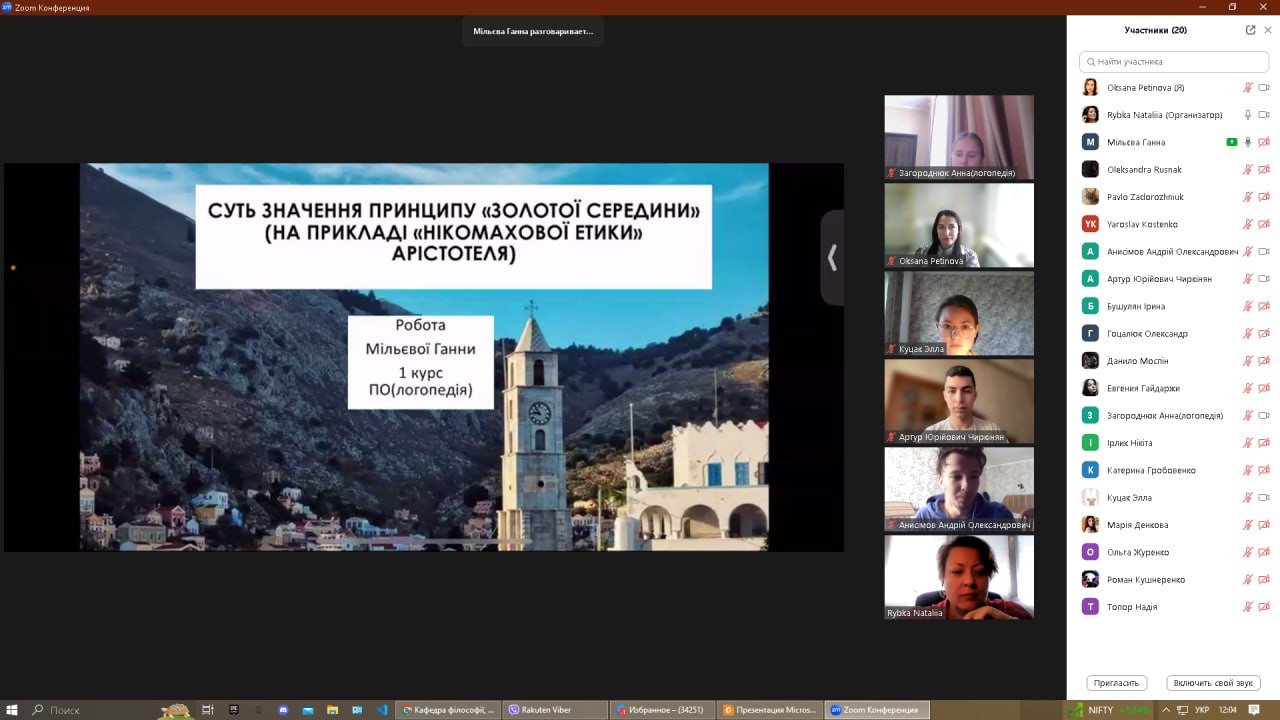Switch to the Презентация Microsoft taskbar window
This screenshot has width=1280, height=720.
point(770,710)
